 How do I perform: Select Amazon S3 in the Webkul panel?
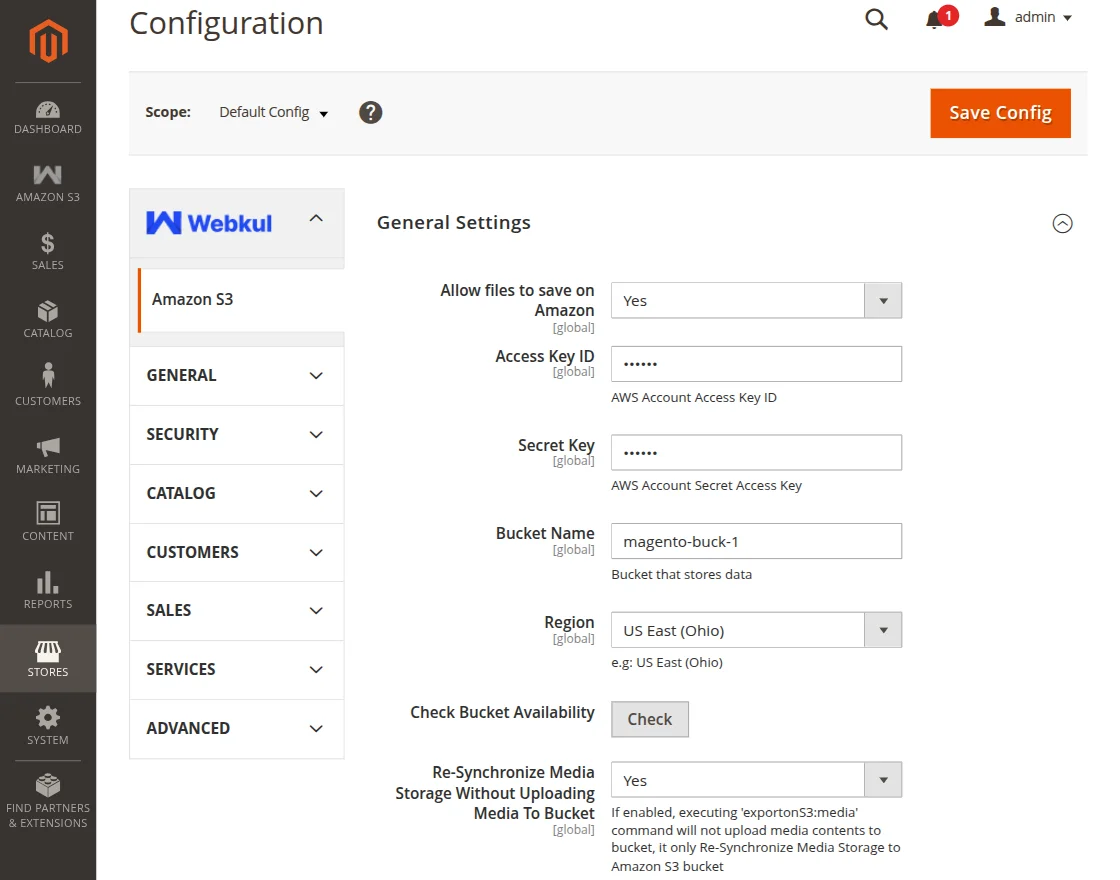(192, 299)
